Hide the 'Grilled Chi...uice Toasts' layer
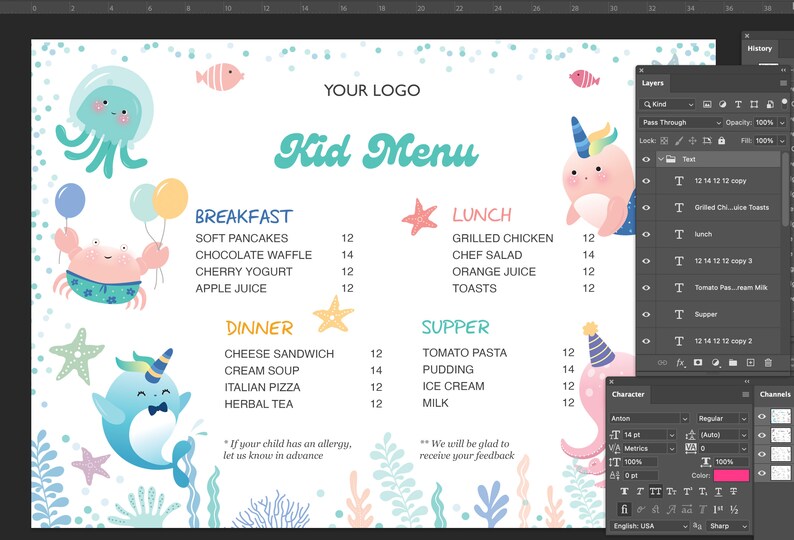Image resolution: width=794 pixels, height=540 pixels. pyautogui.click(x=646, y=208)
